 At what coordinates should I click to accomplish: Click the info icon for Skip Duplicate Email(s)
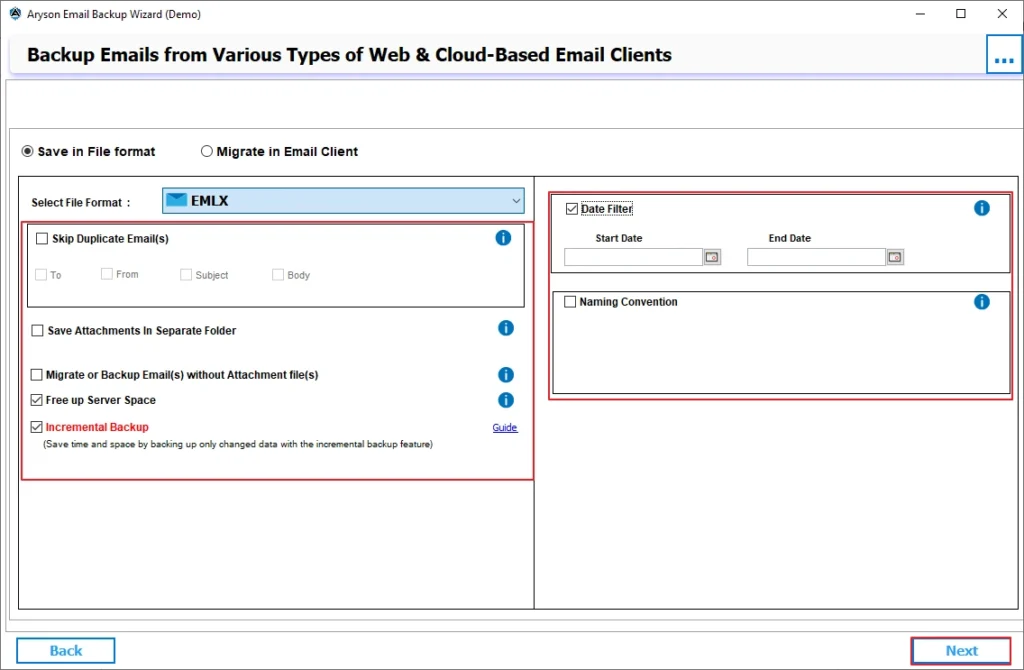(x=503, y=238)
